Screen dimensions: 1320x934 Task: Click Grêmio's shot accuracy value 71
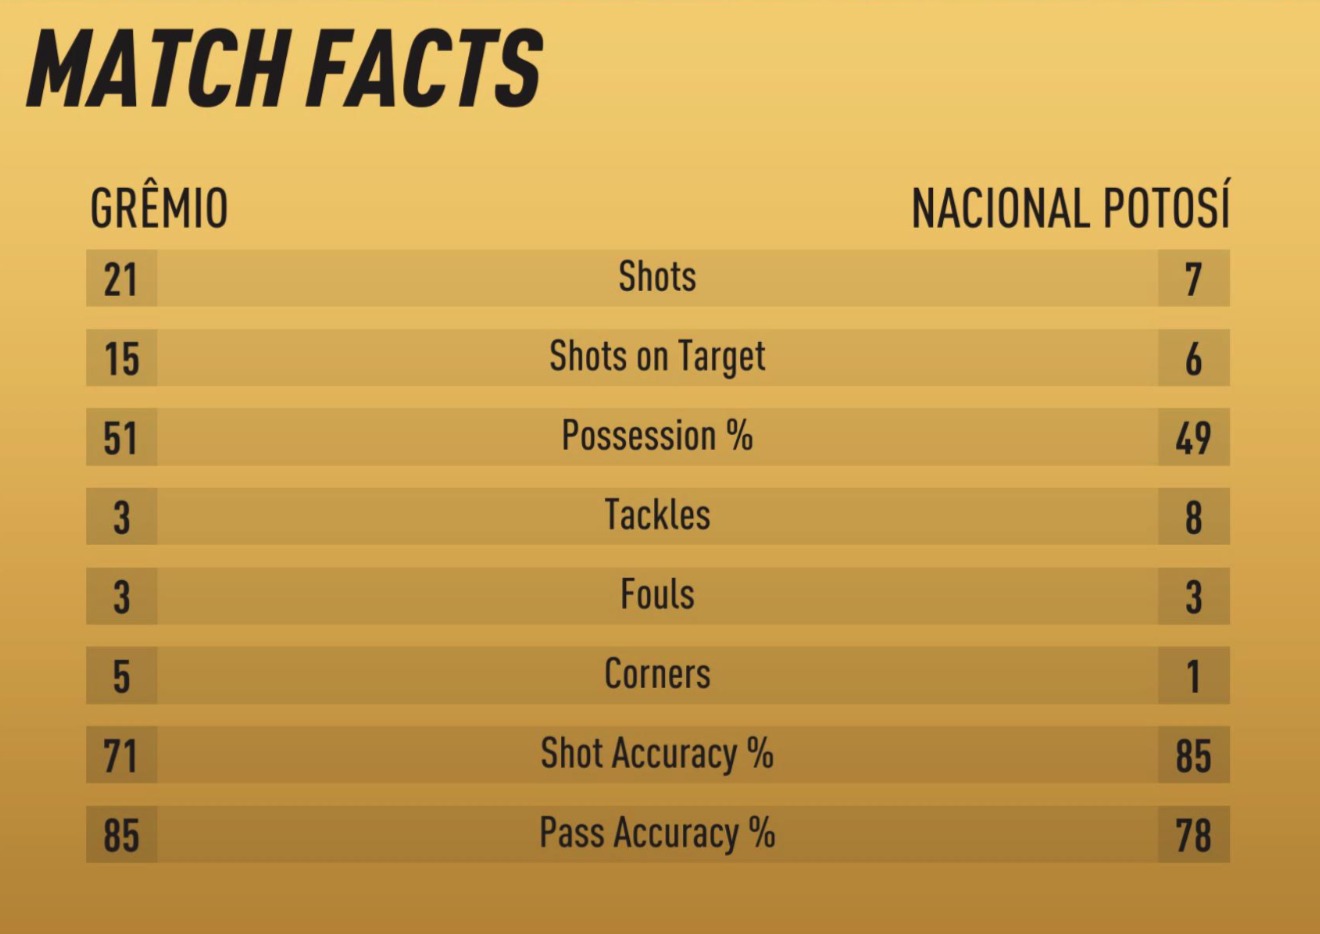(x=121, y=755)
